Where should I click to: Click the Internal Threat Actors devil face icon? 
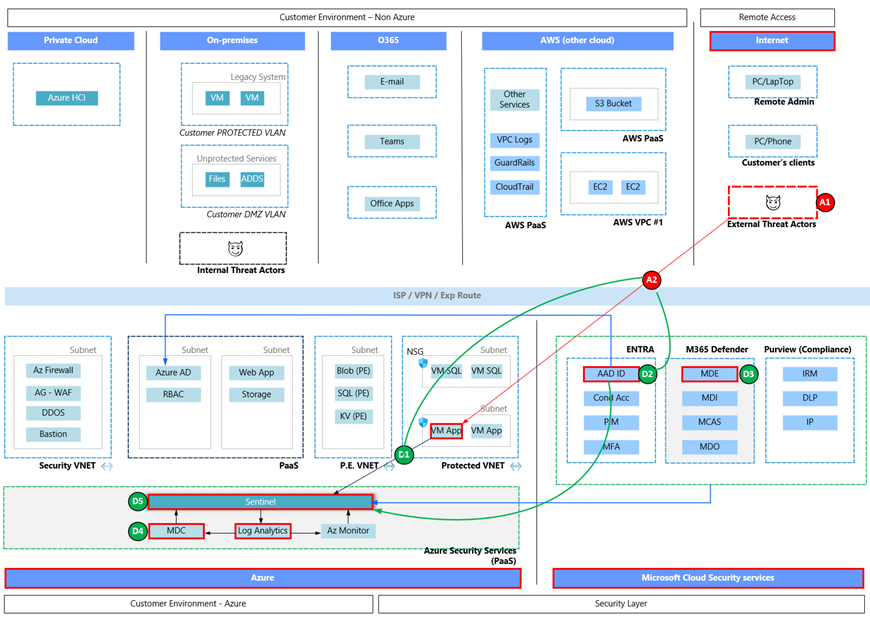click(235, 249)
